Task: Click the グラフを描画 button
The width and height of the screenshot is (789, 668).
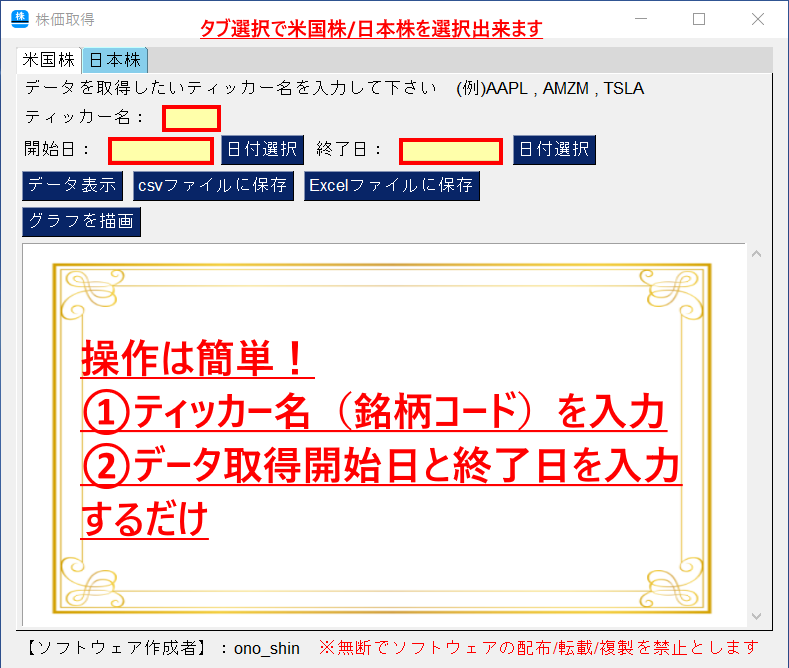Action: pyautogui.click(x=82, y=221)
